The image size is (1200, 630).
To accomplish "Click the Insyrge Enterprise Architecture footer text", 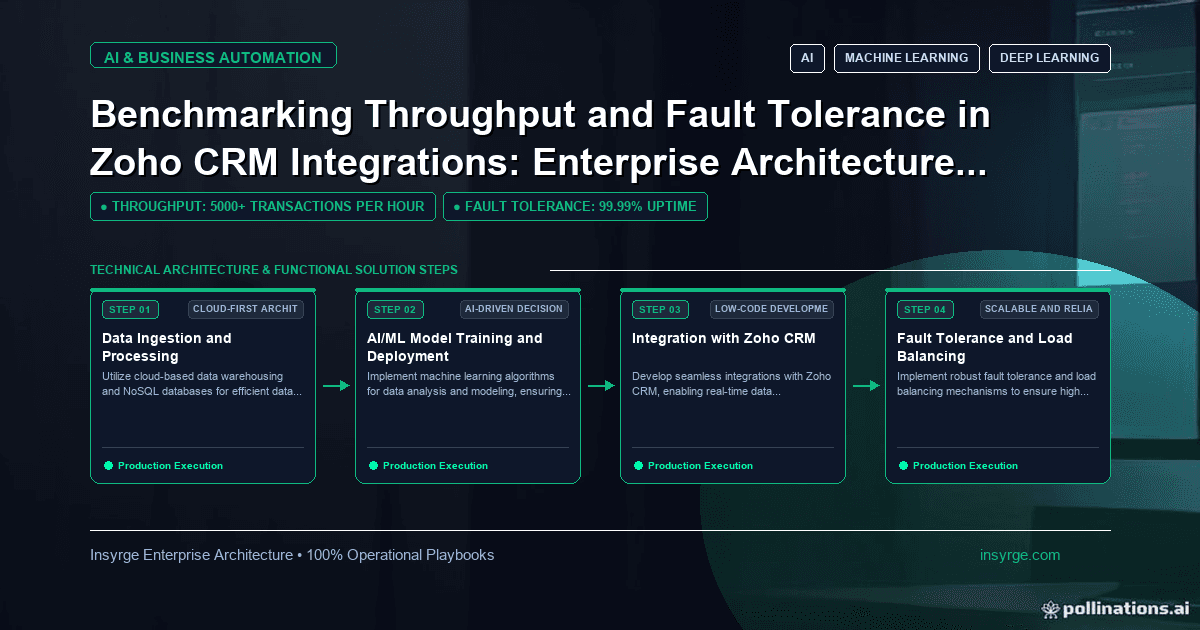I will pos(292,555).
